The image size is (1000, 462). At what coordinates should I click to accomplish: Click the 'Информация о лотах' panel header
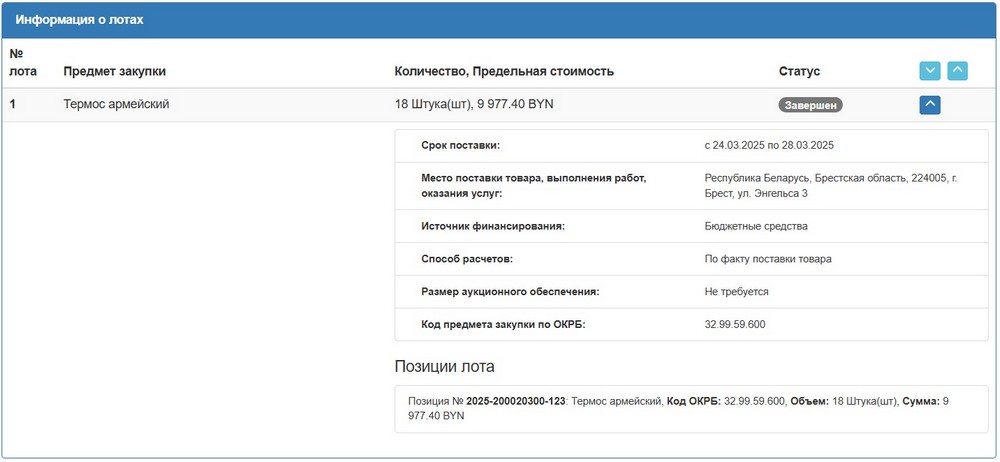tap(79, 20)
